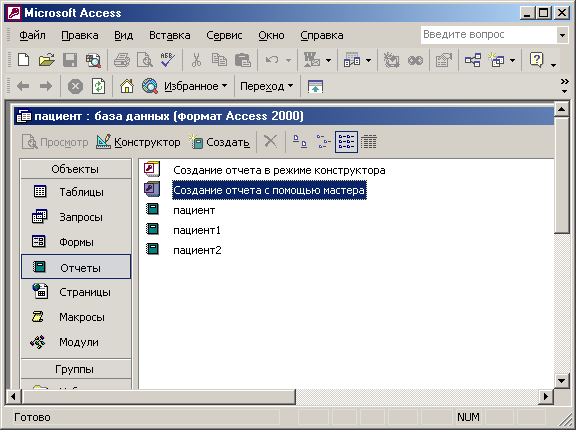
Task: Click the New Object icon
Action: pyautogui.click(x=496, y=60)
